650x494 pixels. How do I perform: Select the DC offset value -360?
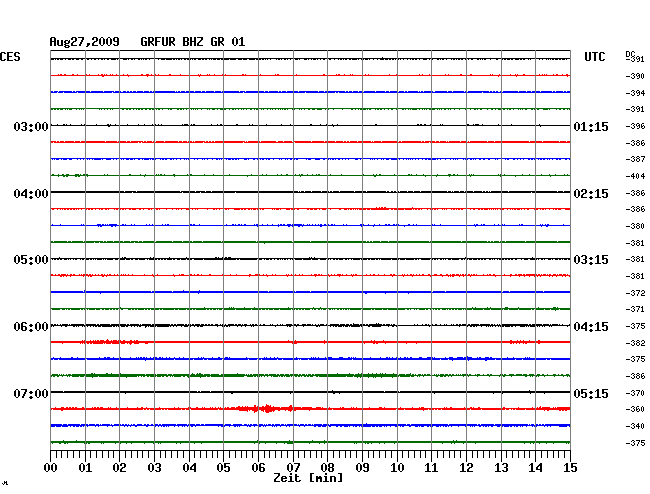(635, 409)
